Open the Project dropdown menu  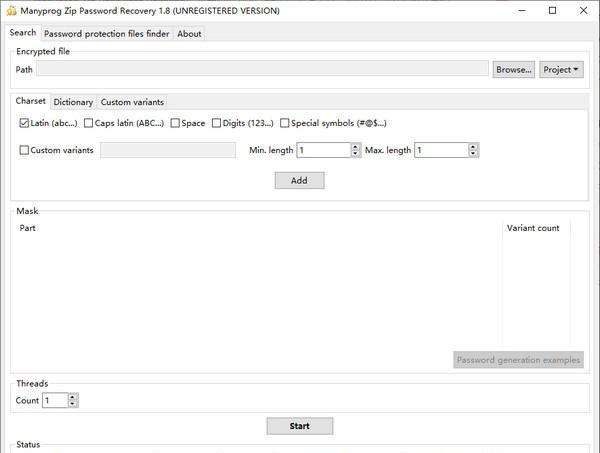tap(561, 70)
